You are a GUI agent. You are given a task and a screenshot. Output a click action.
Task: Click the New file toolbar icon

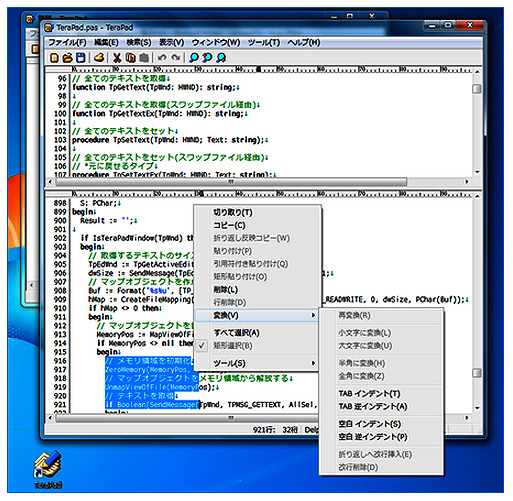(54, 58)
